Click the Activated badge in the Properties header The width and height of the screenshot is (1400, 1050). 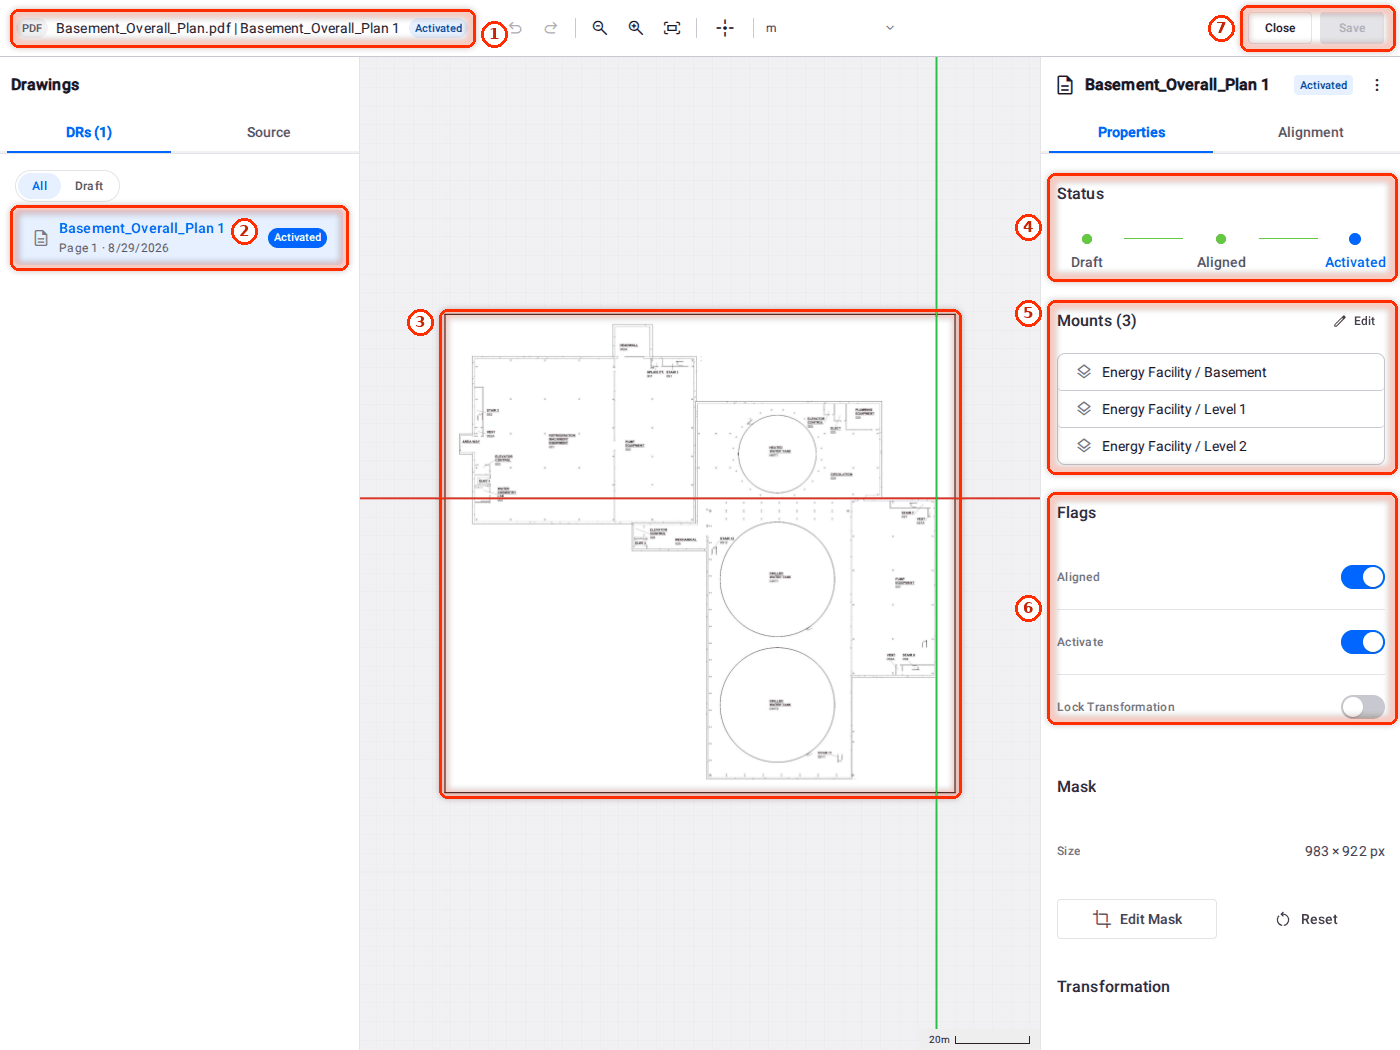pyautogui.click(x=1323, y=85)
